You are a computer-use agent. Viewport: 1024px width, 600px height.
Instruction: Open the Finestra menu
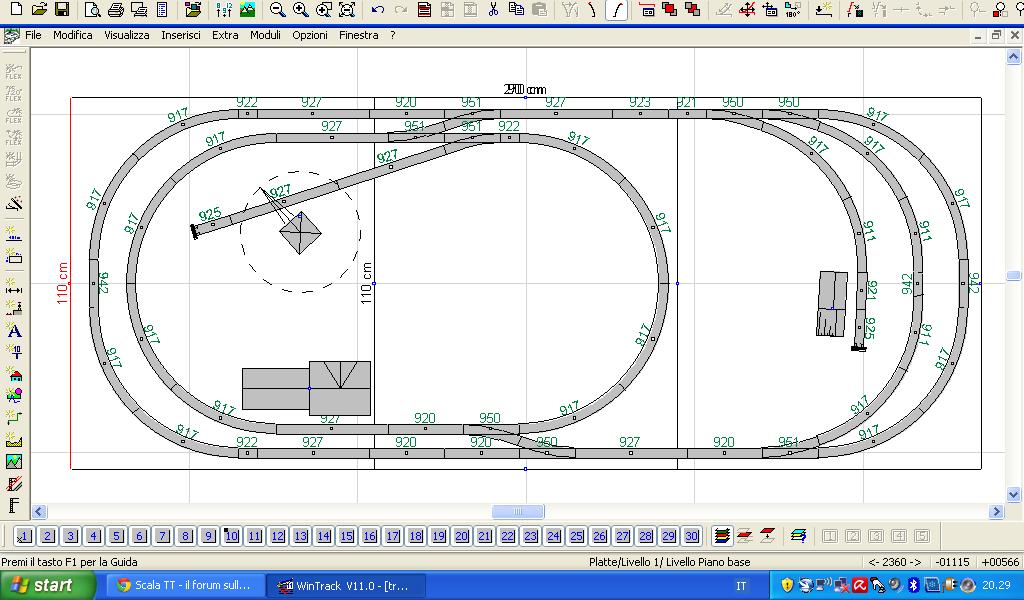359,35
